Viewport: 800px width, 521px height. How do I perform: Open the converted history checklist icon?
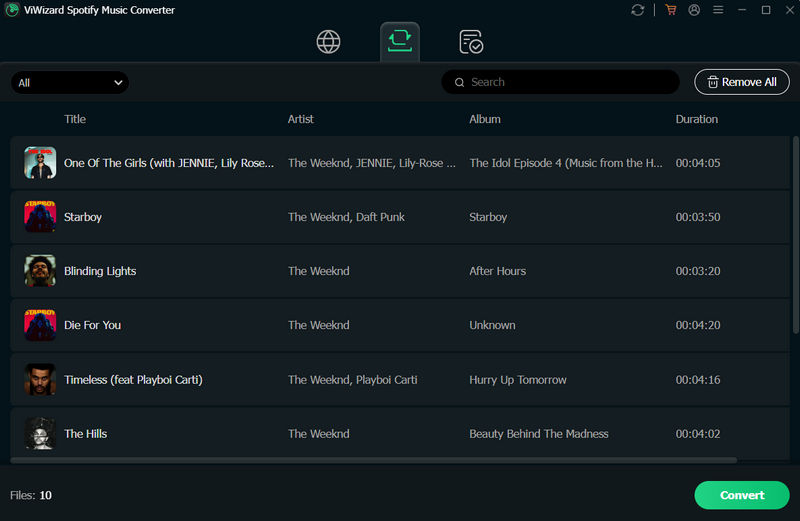click(x=471, y=42)
